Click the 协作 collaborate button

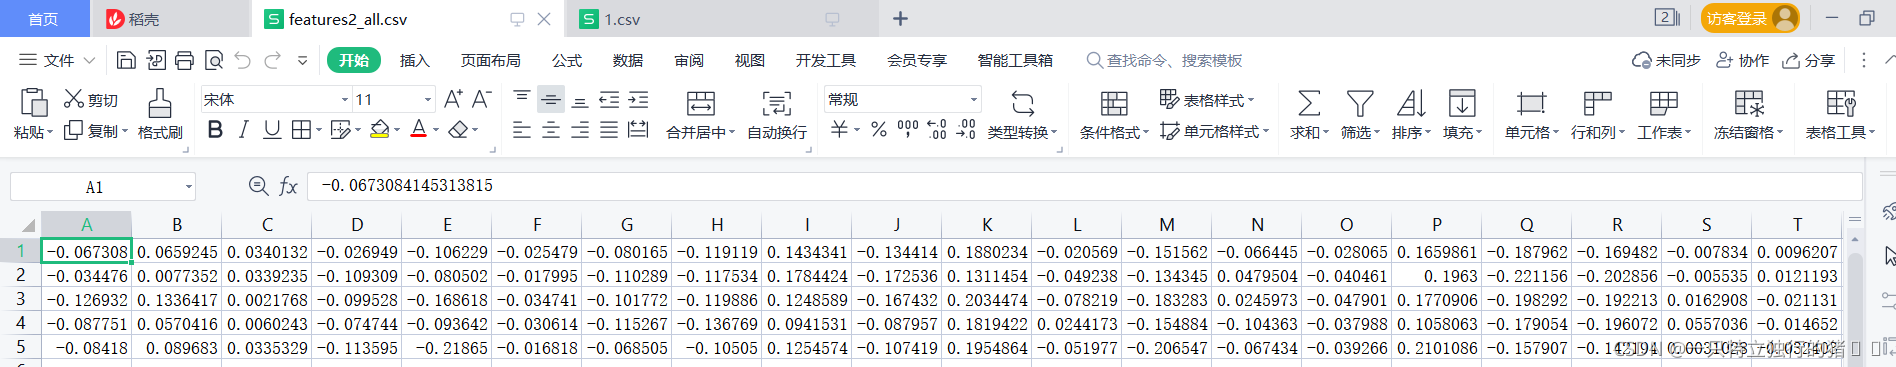tap(1742, 61)
